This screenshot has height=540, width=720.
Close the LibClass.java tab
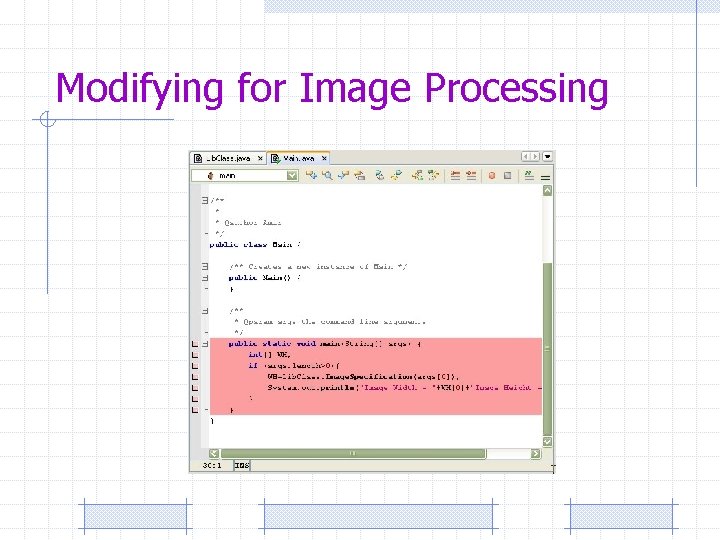(260, 158)
